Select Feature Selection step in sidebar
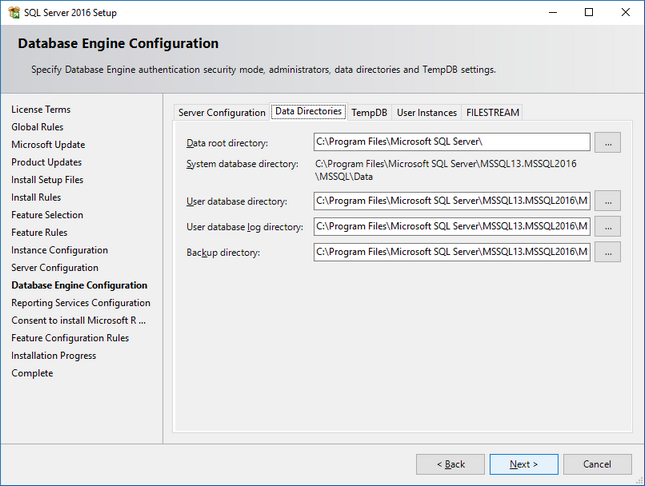Image resolution: width=645 pixels, height=486 pixels. [x=47, y=215]
